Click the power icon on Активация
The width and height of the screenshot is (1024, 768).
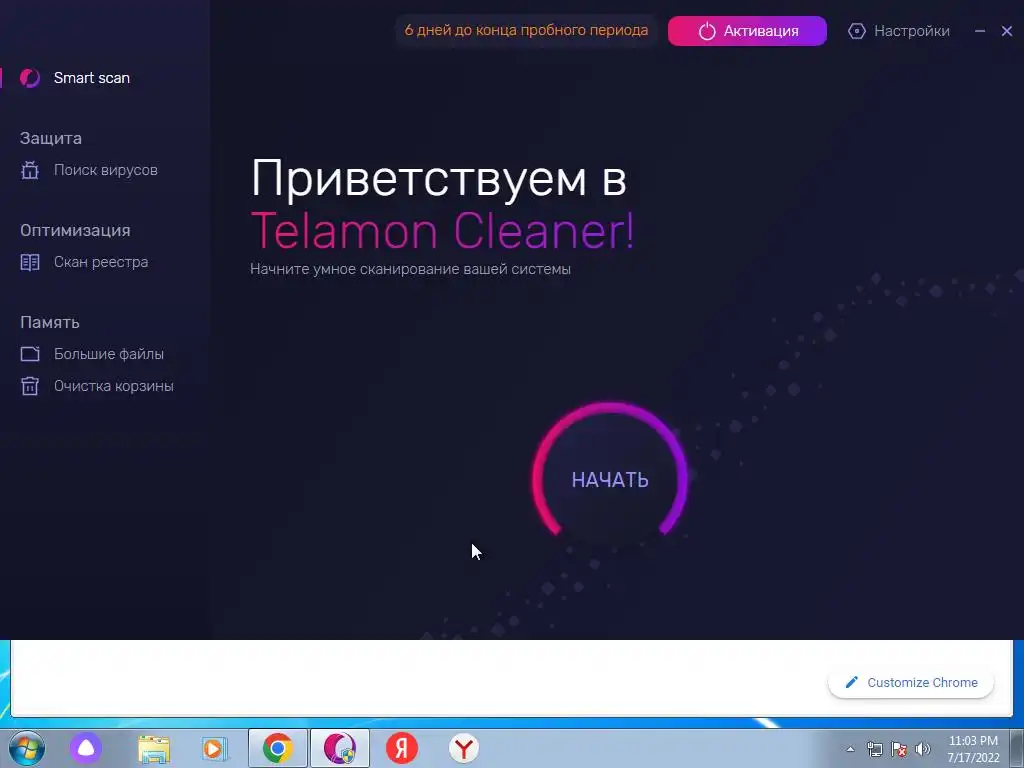click(x=707, y=31)
